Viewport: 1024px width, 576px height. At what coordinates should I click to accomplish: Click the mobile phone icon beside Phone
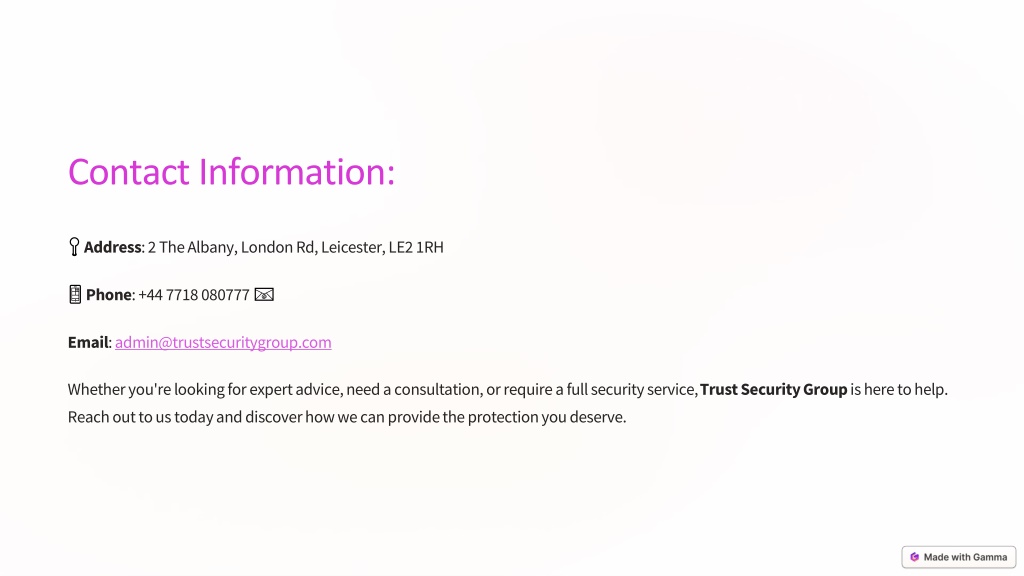pos(75,295)
